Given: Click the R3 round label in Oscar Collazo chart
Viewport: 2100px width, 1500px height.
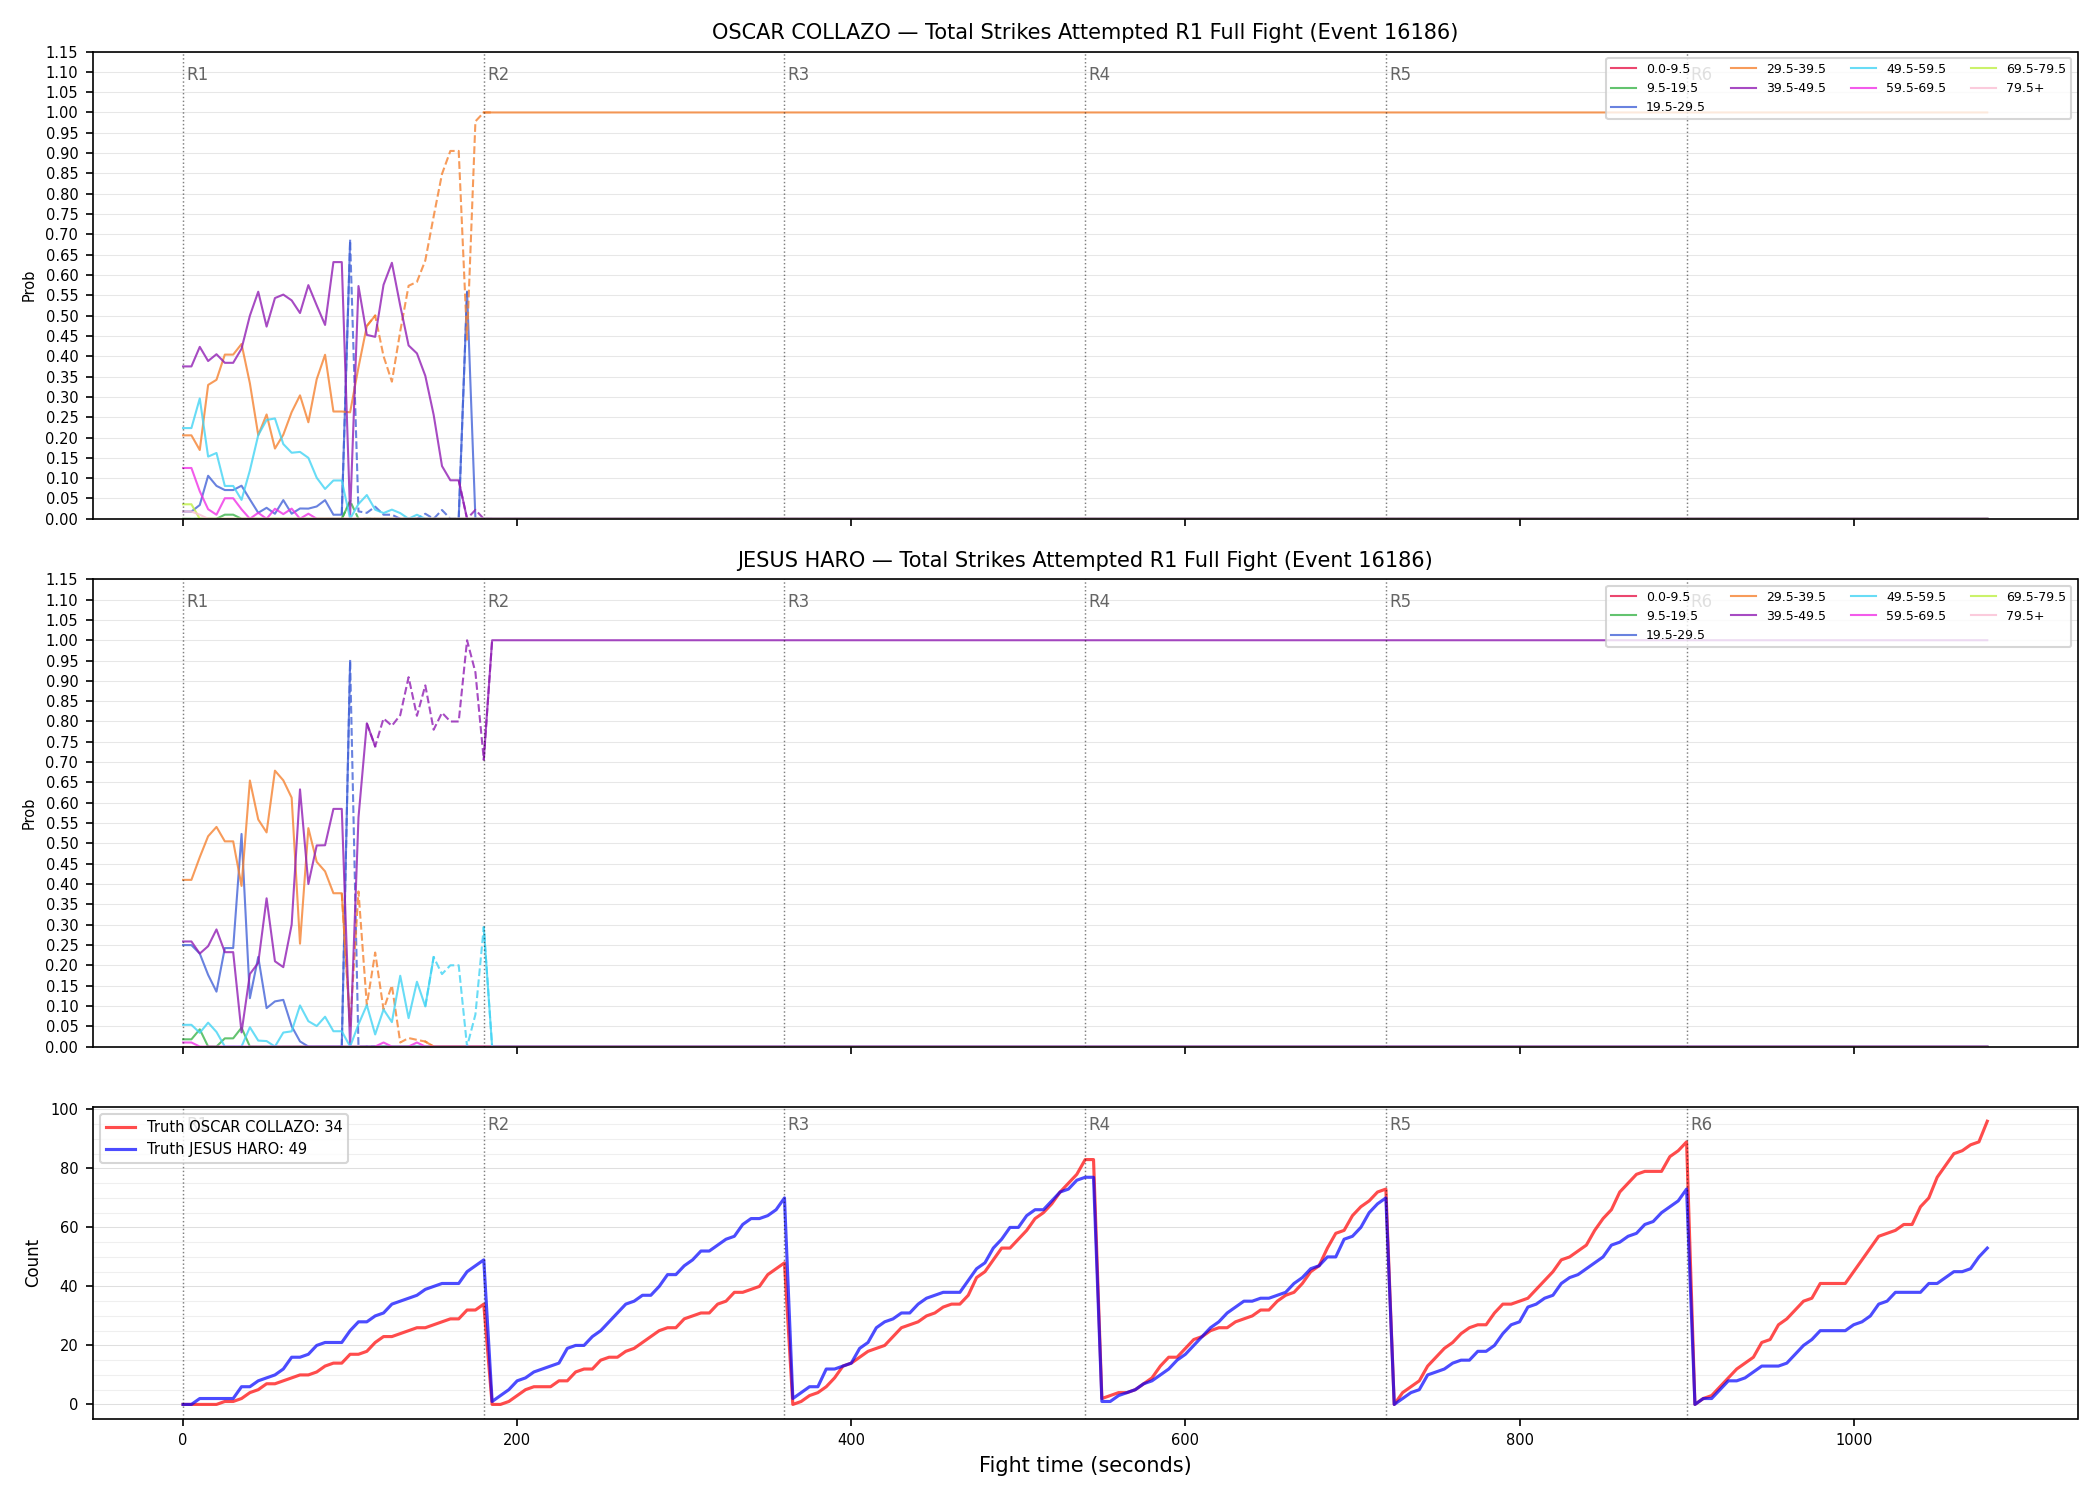Looking at the screenshot, I should [x=798, y=74].
